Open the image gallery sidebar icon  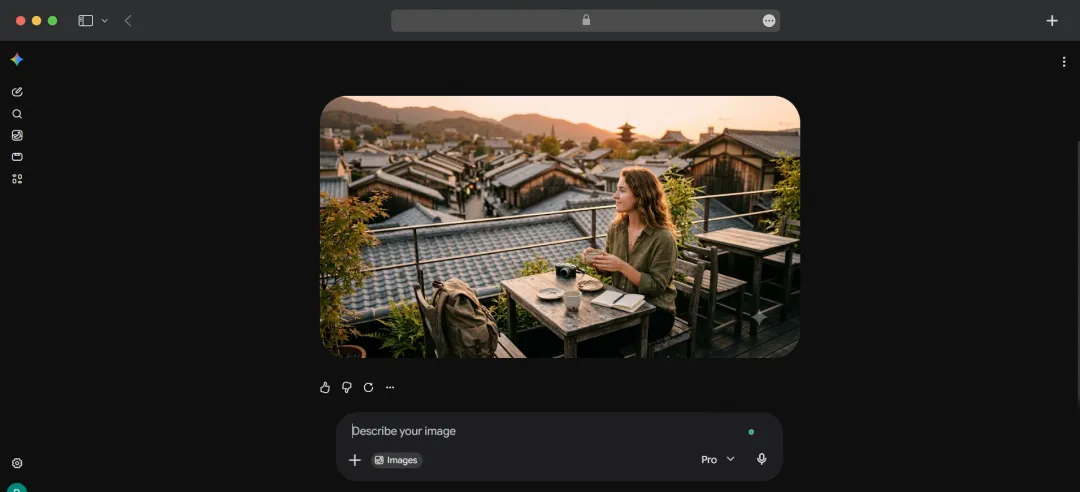click(17, 136)
